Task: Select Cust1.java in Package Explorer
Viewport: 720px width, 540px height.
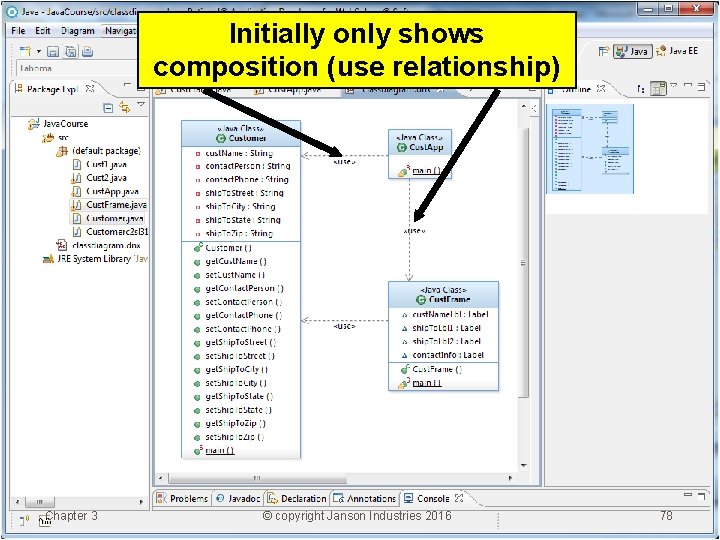Action: point(100,164)
